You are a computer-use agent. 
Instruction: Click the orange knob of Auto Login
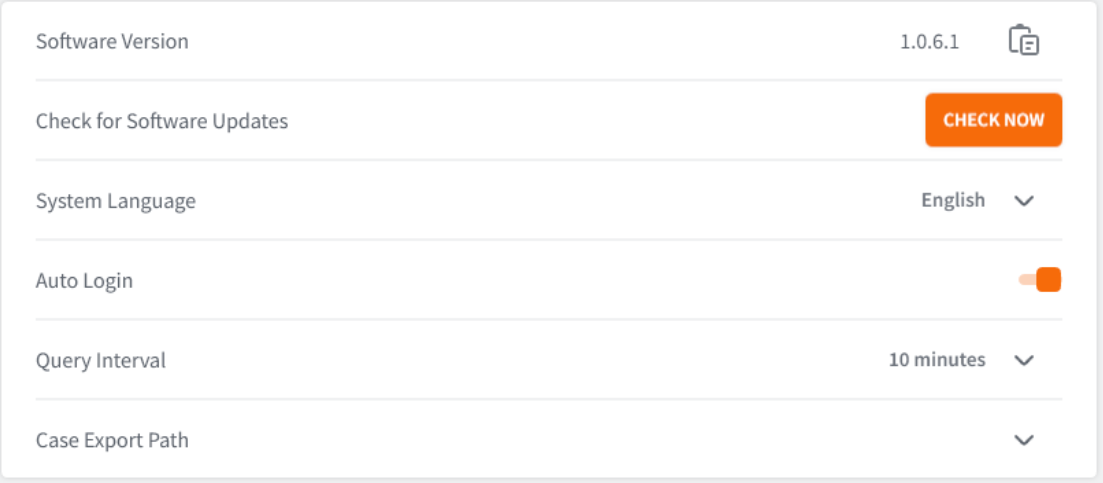point(1048,280)
